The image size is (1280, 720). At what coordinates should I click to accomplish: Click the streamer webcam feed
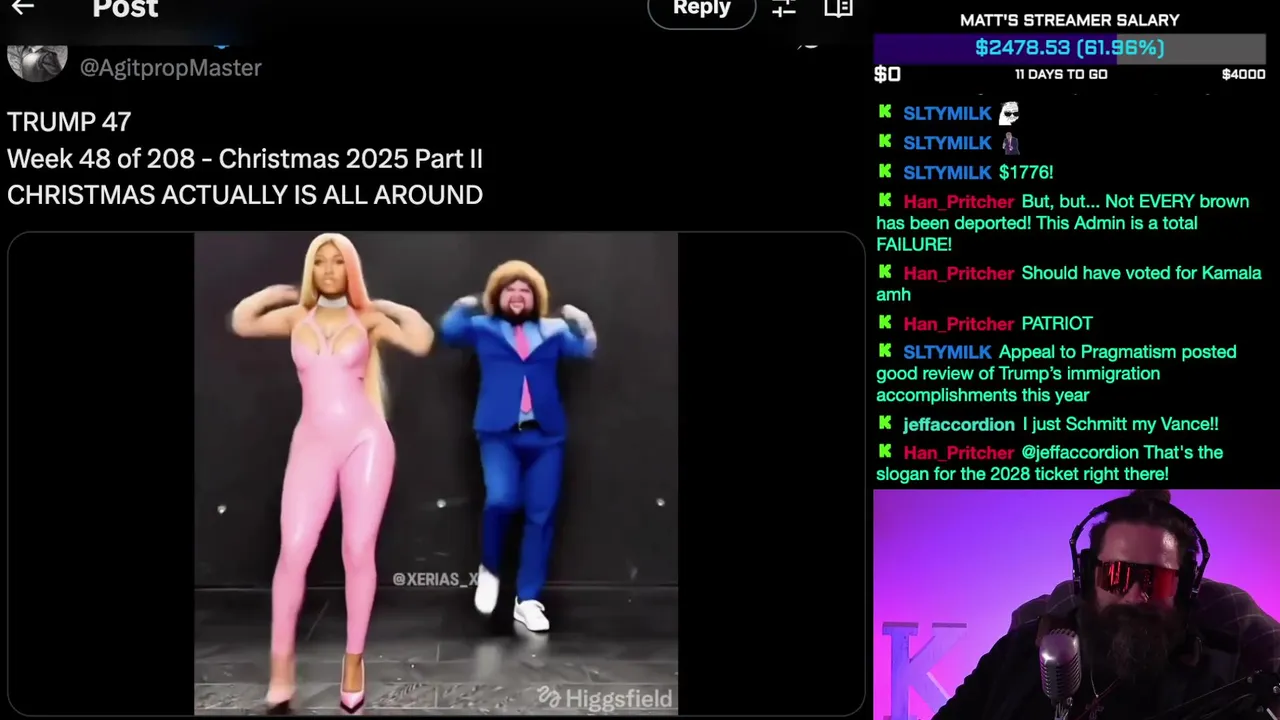coord(1076,605)
